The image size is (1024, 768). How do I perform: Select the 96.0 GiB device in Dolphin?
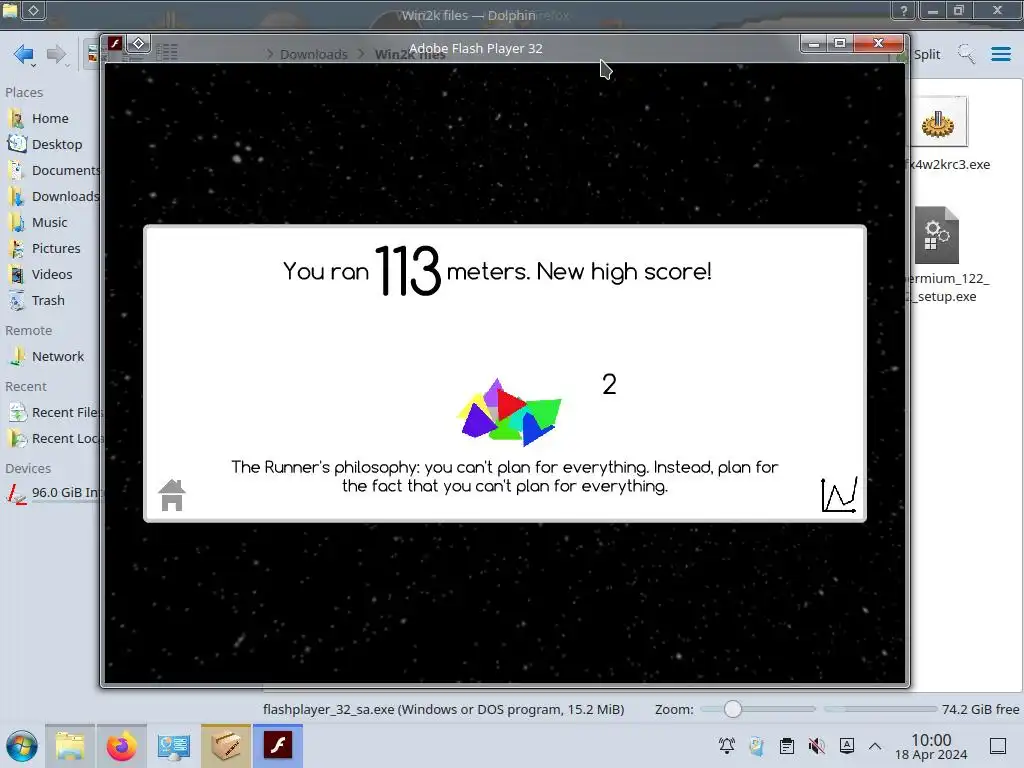tap(54, 492)
